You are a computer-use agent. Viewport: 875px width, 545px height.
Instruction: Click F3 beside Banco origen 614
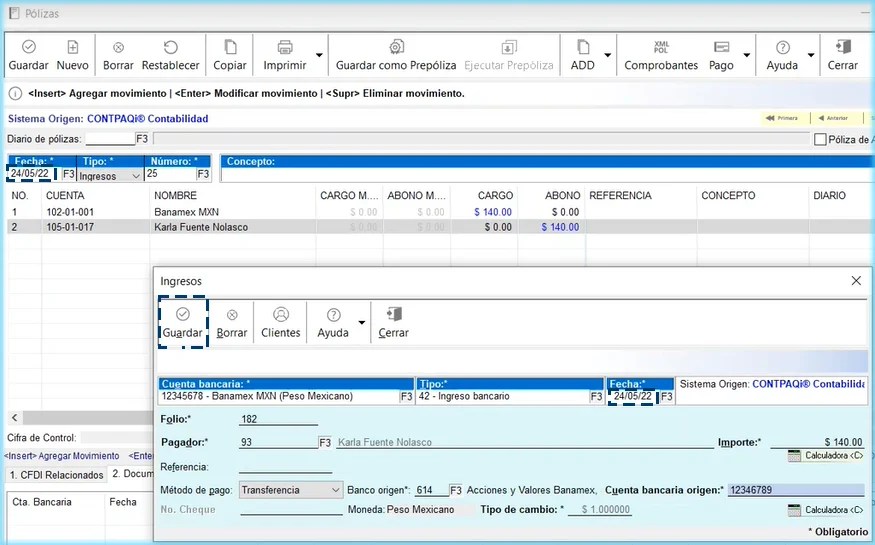[456, 490]
